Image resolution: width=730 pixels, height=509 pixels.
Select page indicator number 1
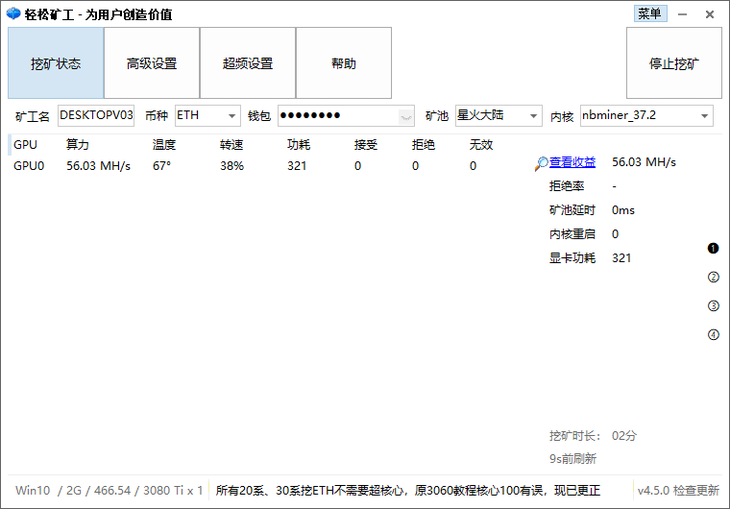pyautogui.click(x=713, y=248)
